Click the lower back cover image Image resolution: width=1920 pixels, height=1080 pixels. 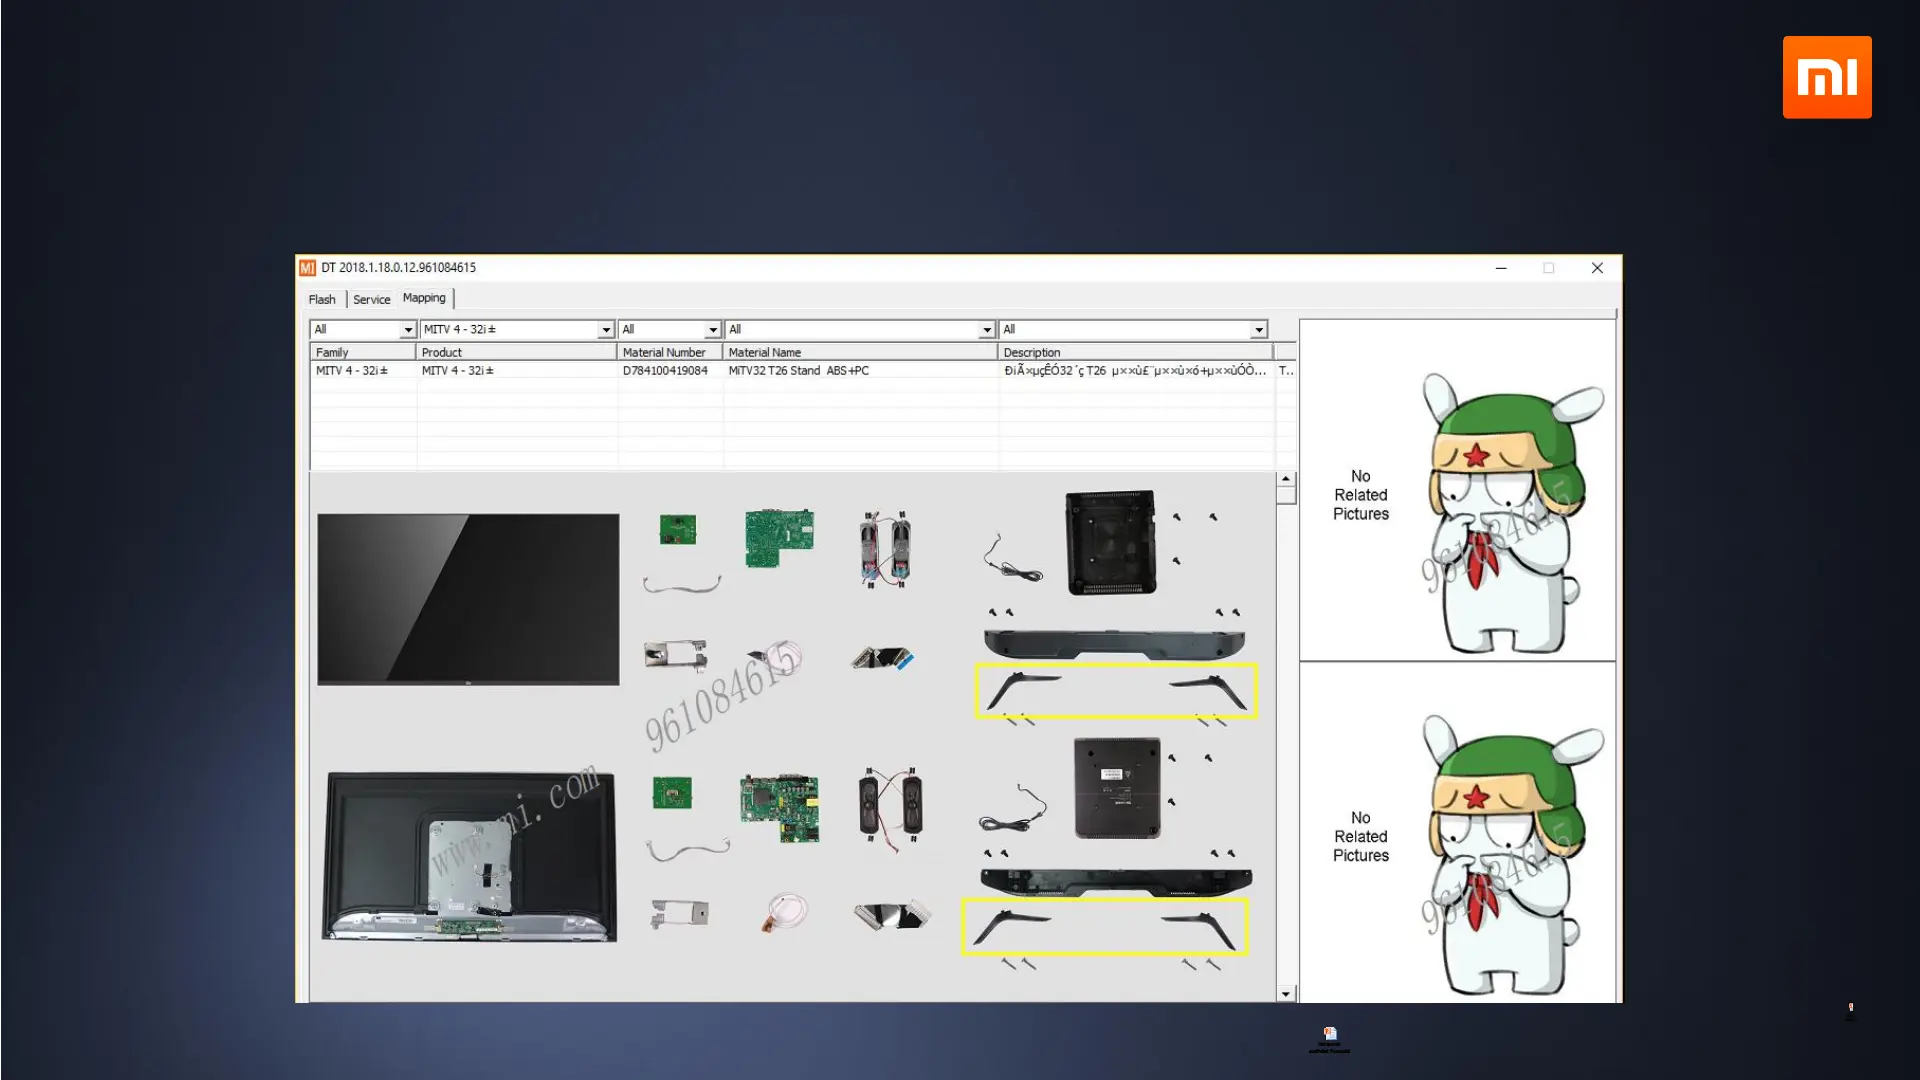tap(1117, 788)
